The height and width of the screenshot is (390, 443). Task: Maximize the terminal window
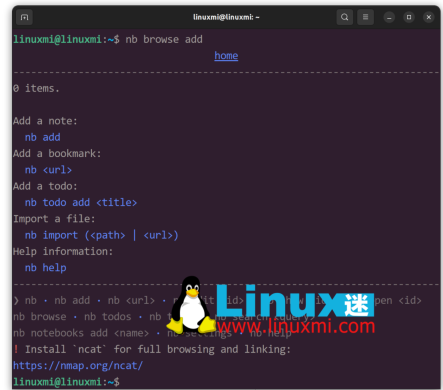409,17
